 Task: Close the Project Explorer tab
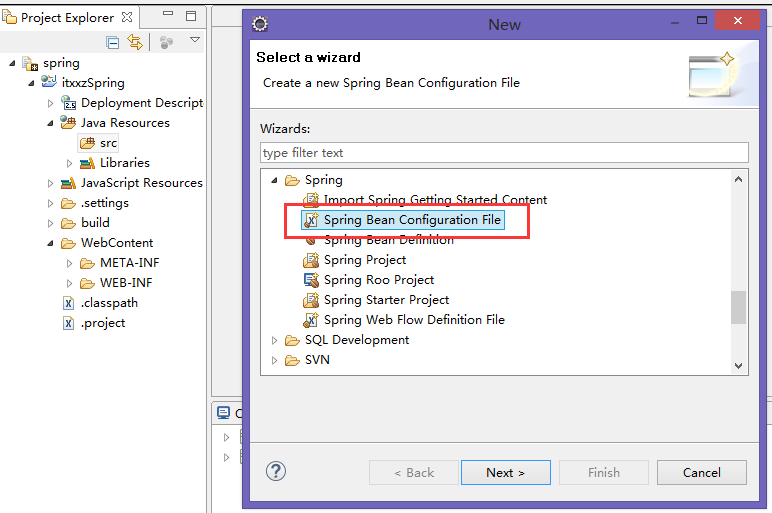[127, 17]
